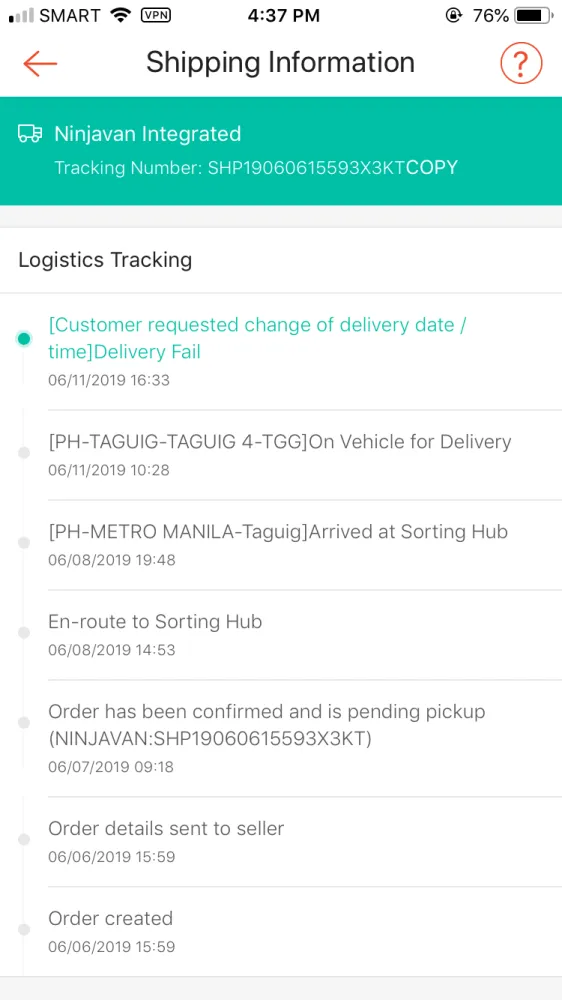This screenshot has width=562, height=1000.
Task: Select the green Delivery Fail timeline dot
Action: tap(24, 339)
